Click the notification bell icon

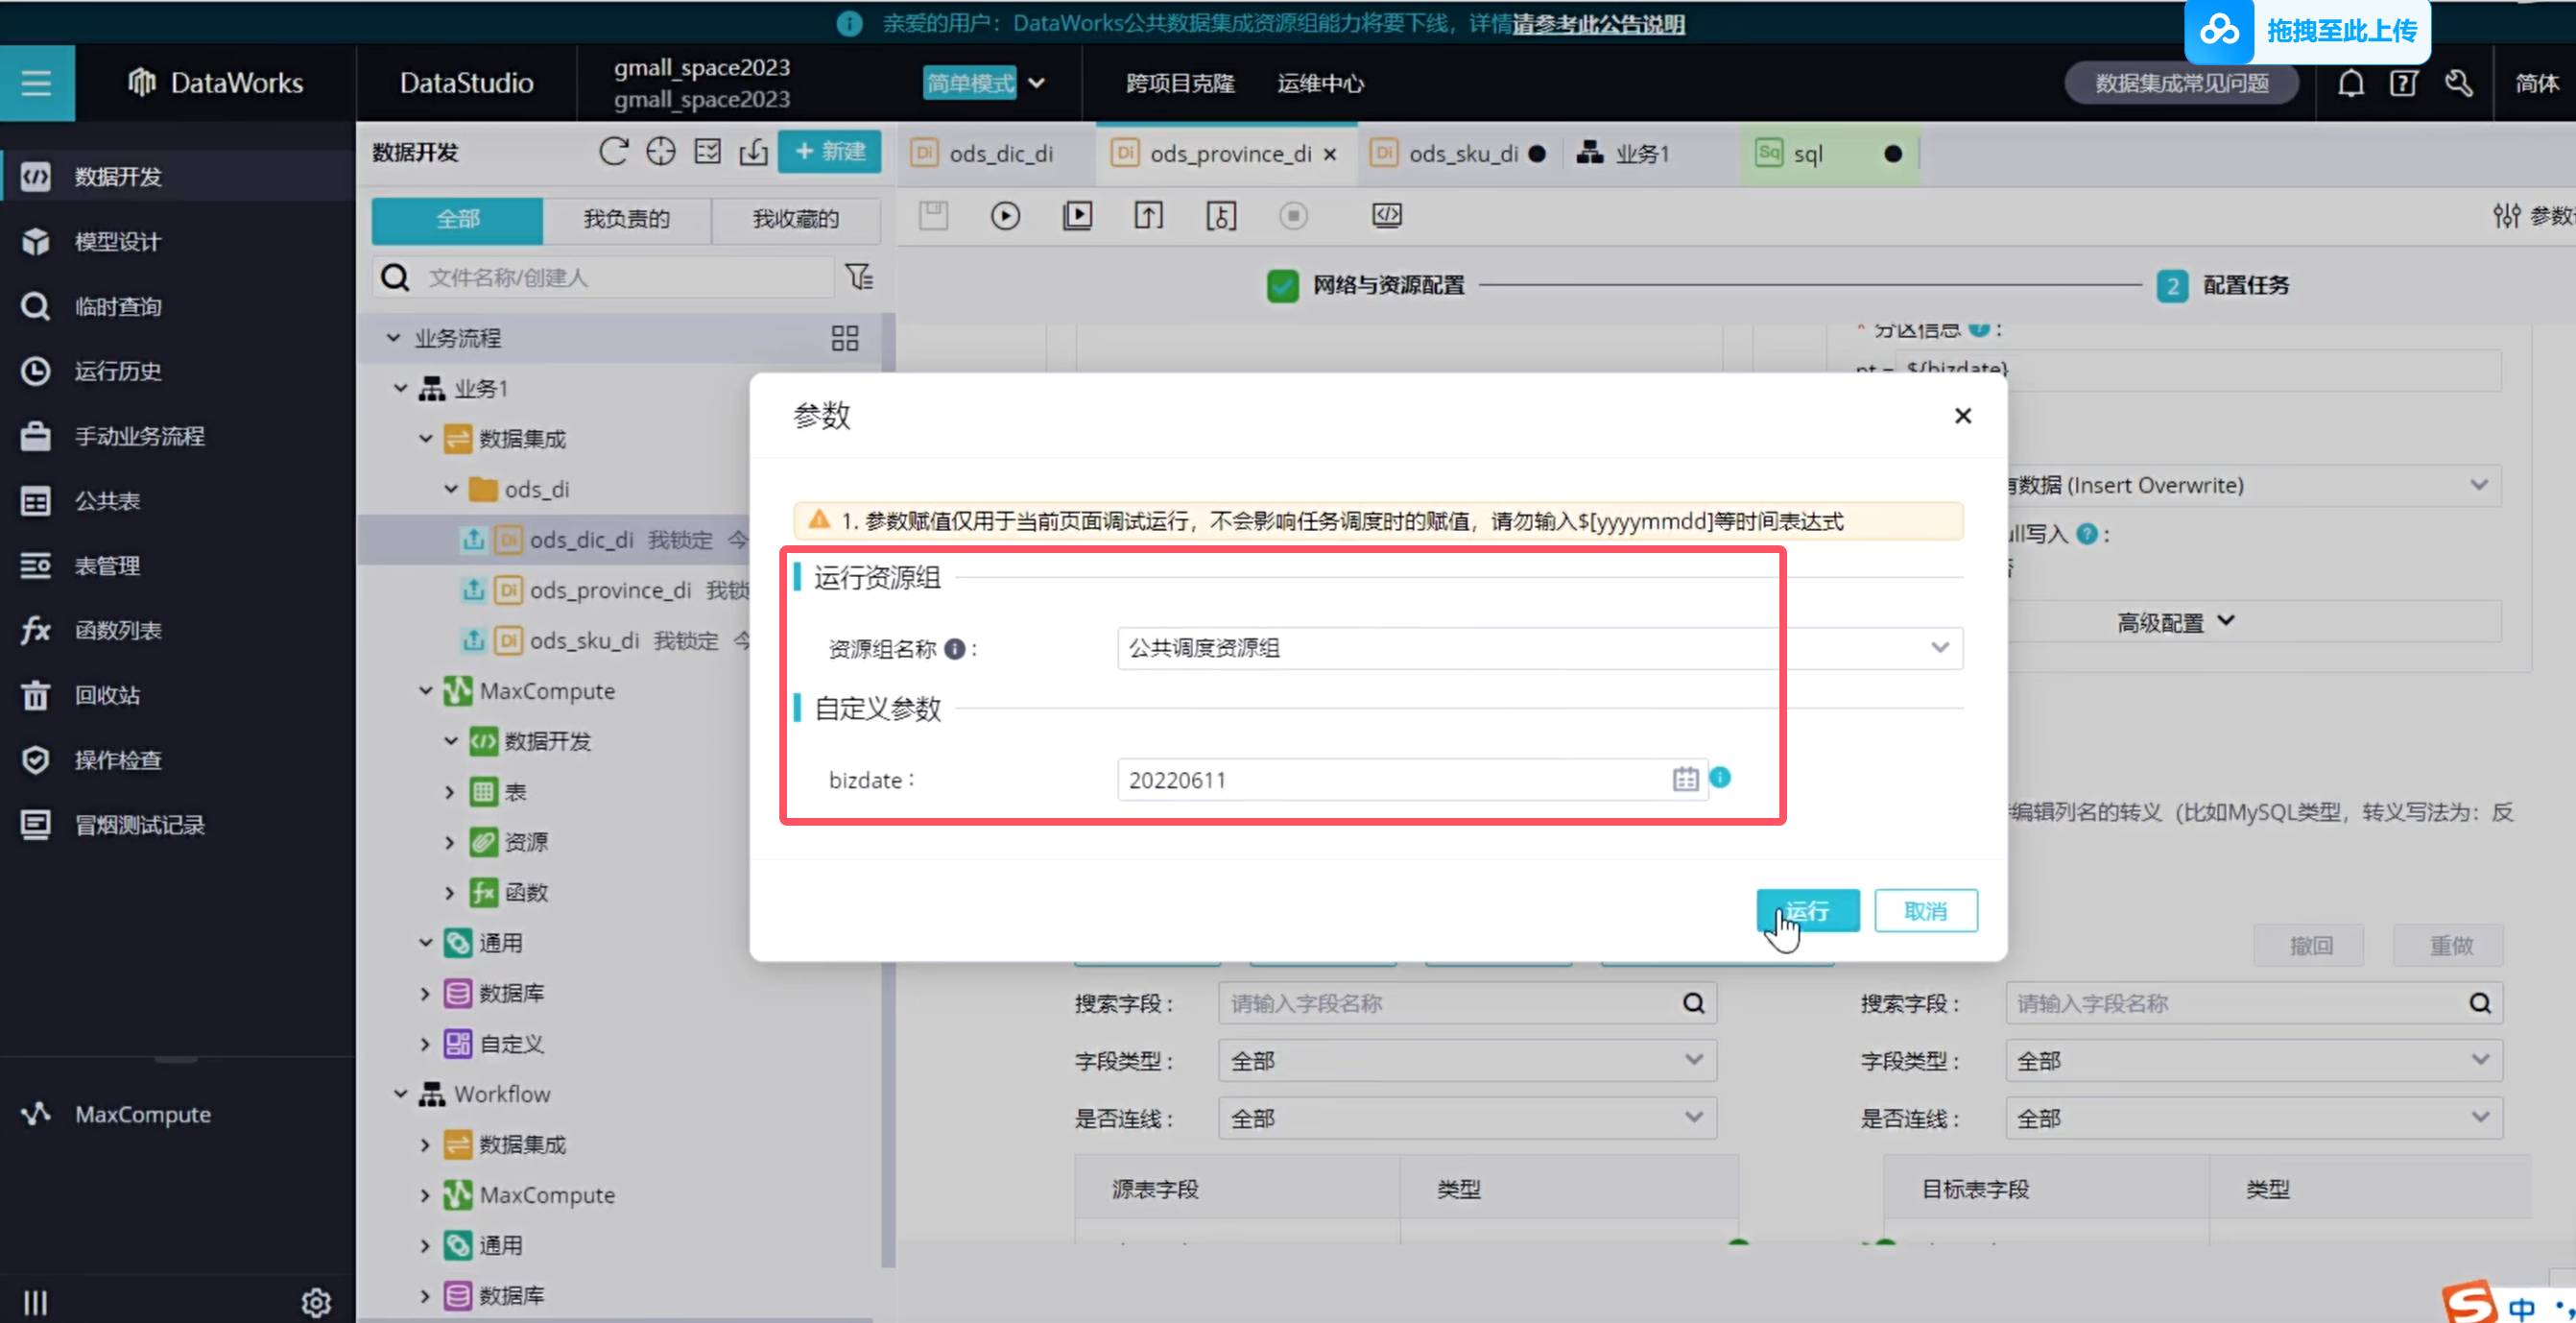[2350, 83]
